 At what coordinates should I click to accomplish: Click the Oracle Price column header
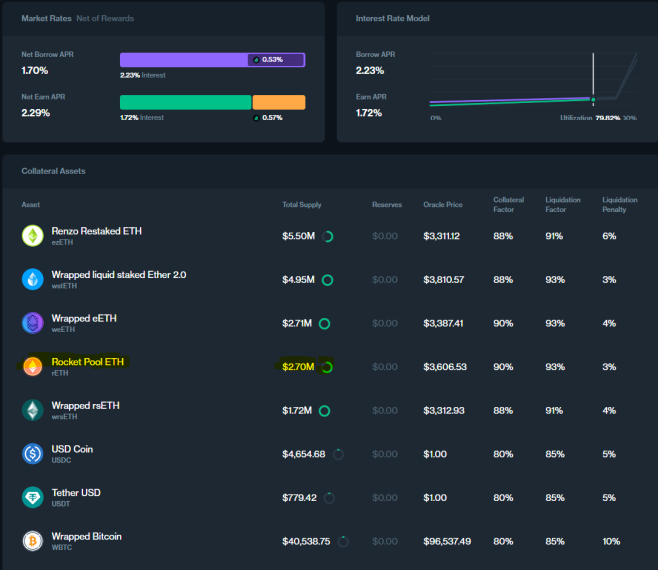443,204
